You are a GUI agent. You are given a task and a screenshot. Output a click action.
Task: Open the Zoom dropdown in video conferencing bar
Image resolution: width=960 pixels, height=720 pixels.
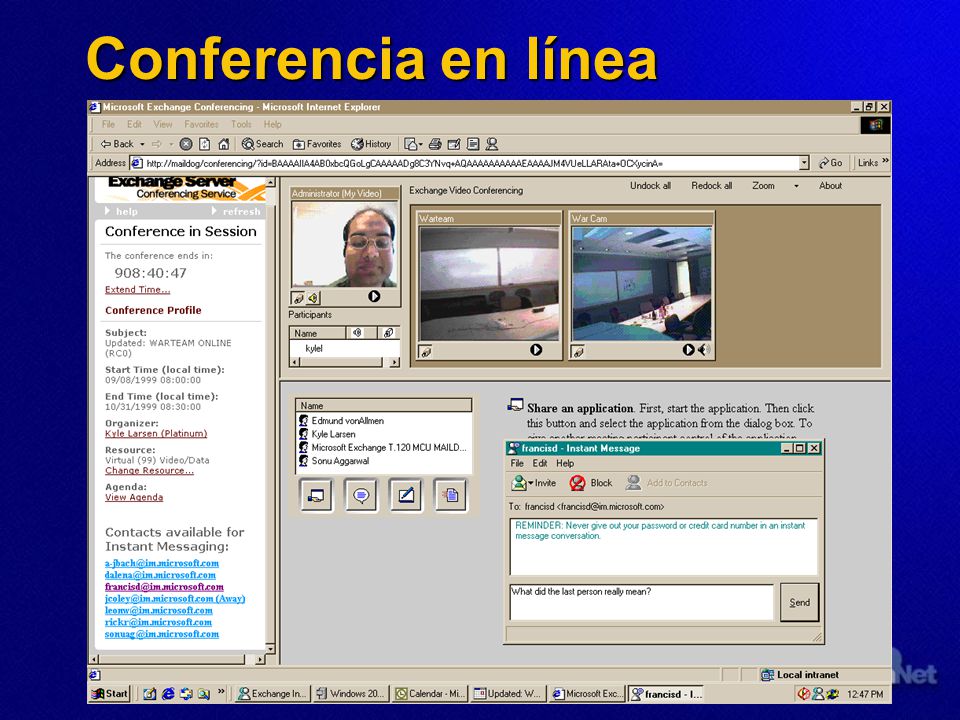[796, 186]
